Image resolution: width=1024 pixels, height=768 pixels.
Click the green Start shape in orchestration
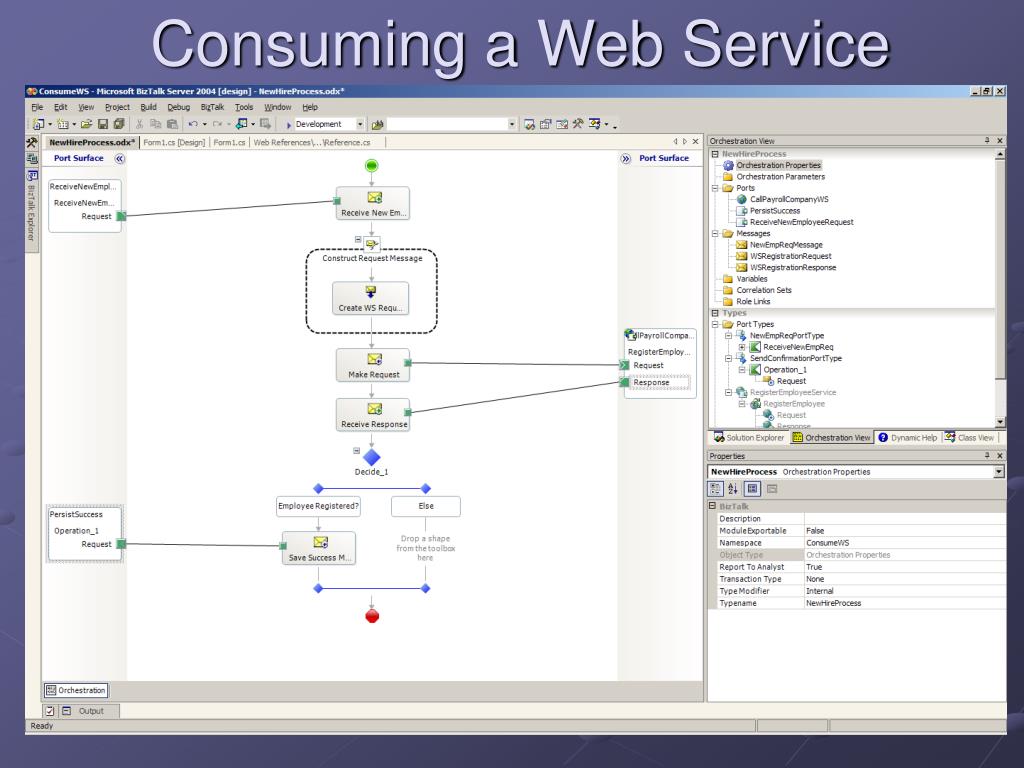(x=372, y=165)
